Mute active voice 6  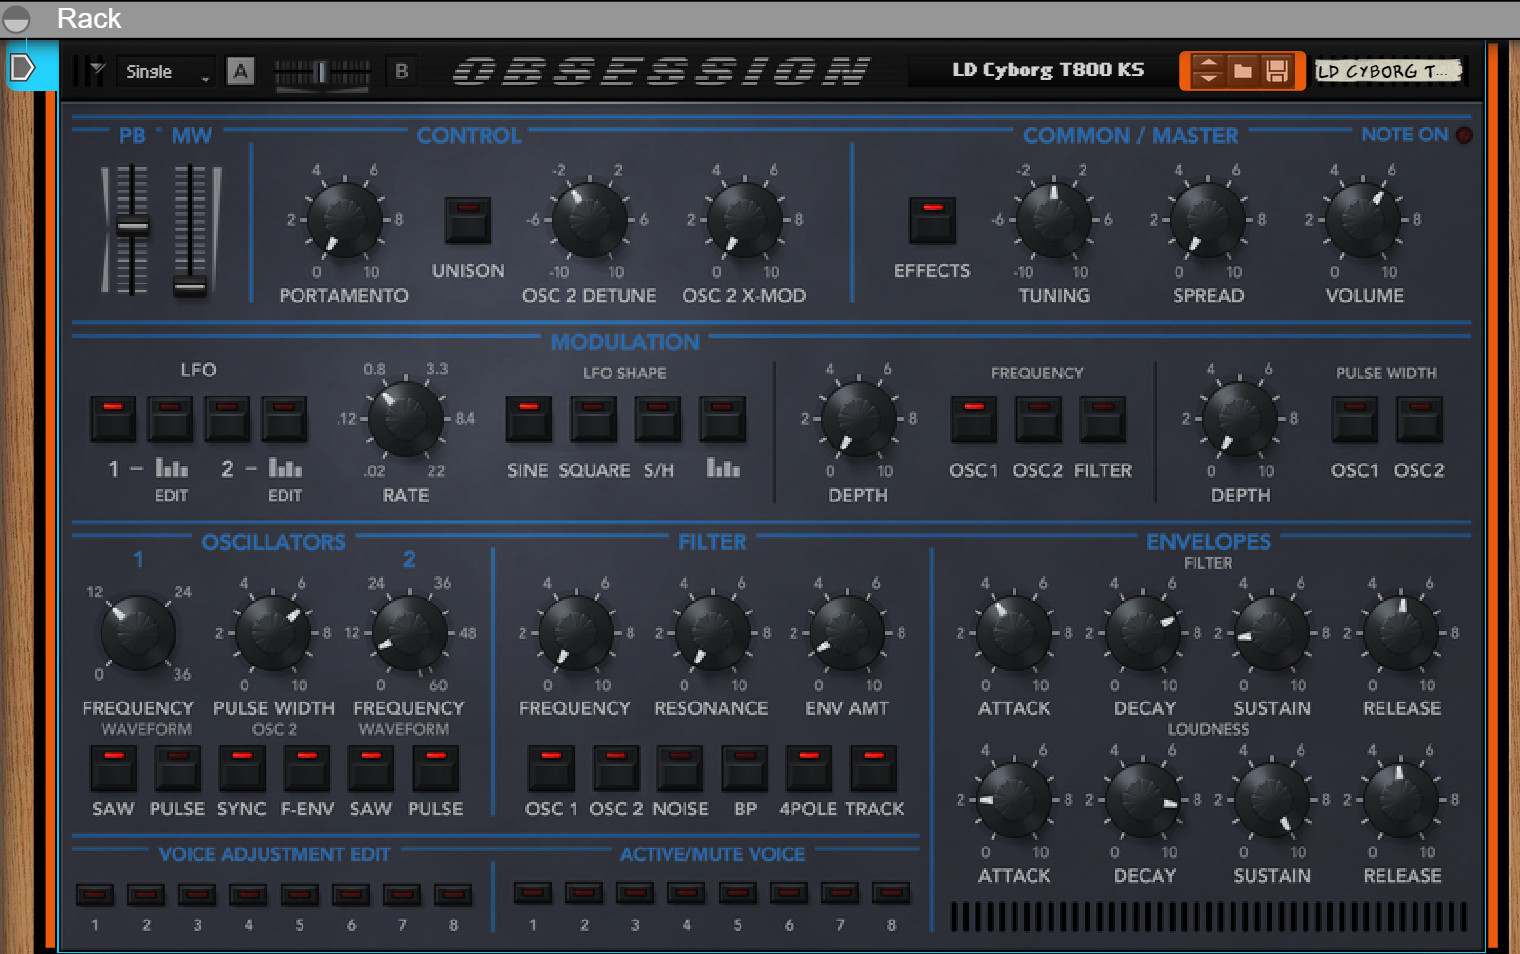[789, 892]
